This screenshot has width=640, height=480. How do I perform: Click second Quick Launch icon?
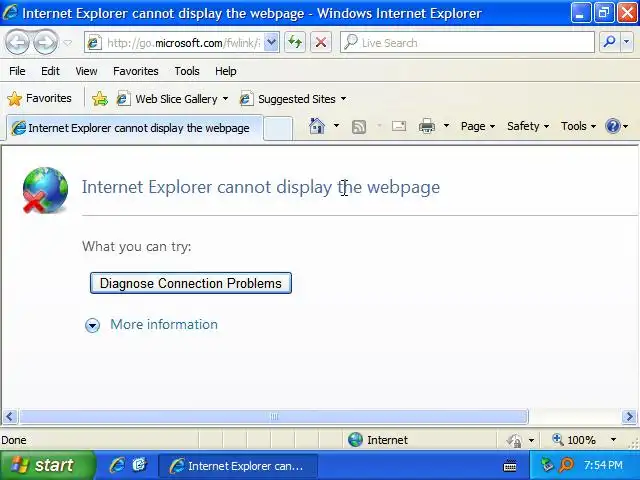point(139,465)
